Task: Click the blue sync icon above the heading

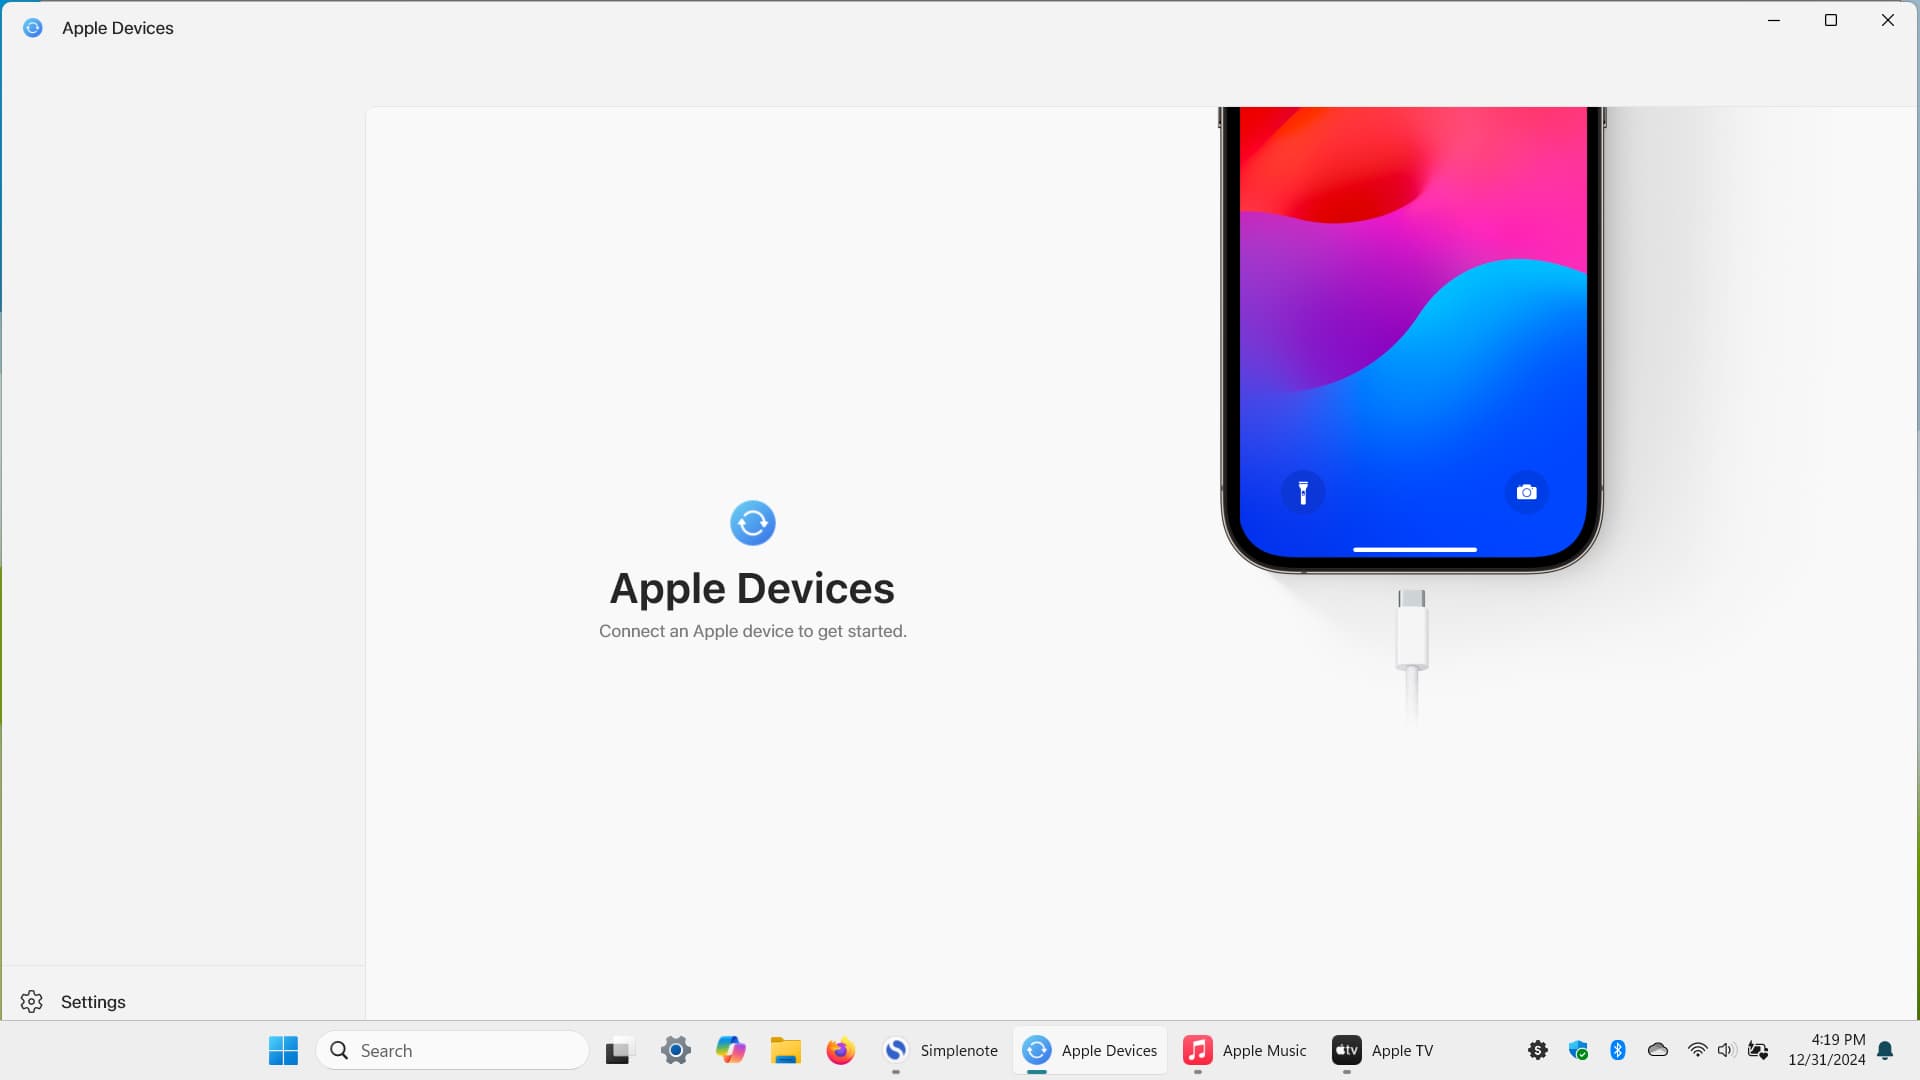Action: [x=753, y=523]
